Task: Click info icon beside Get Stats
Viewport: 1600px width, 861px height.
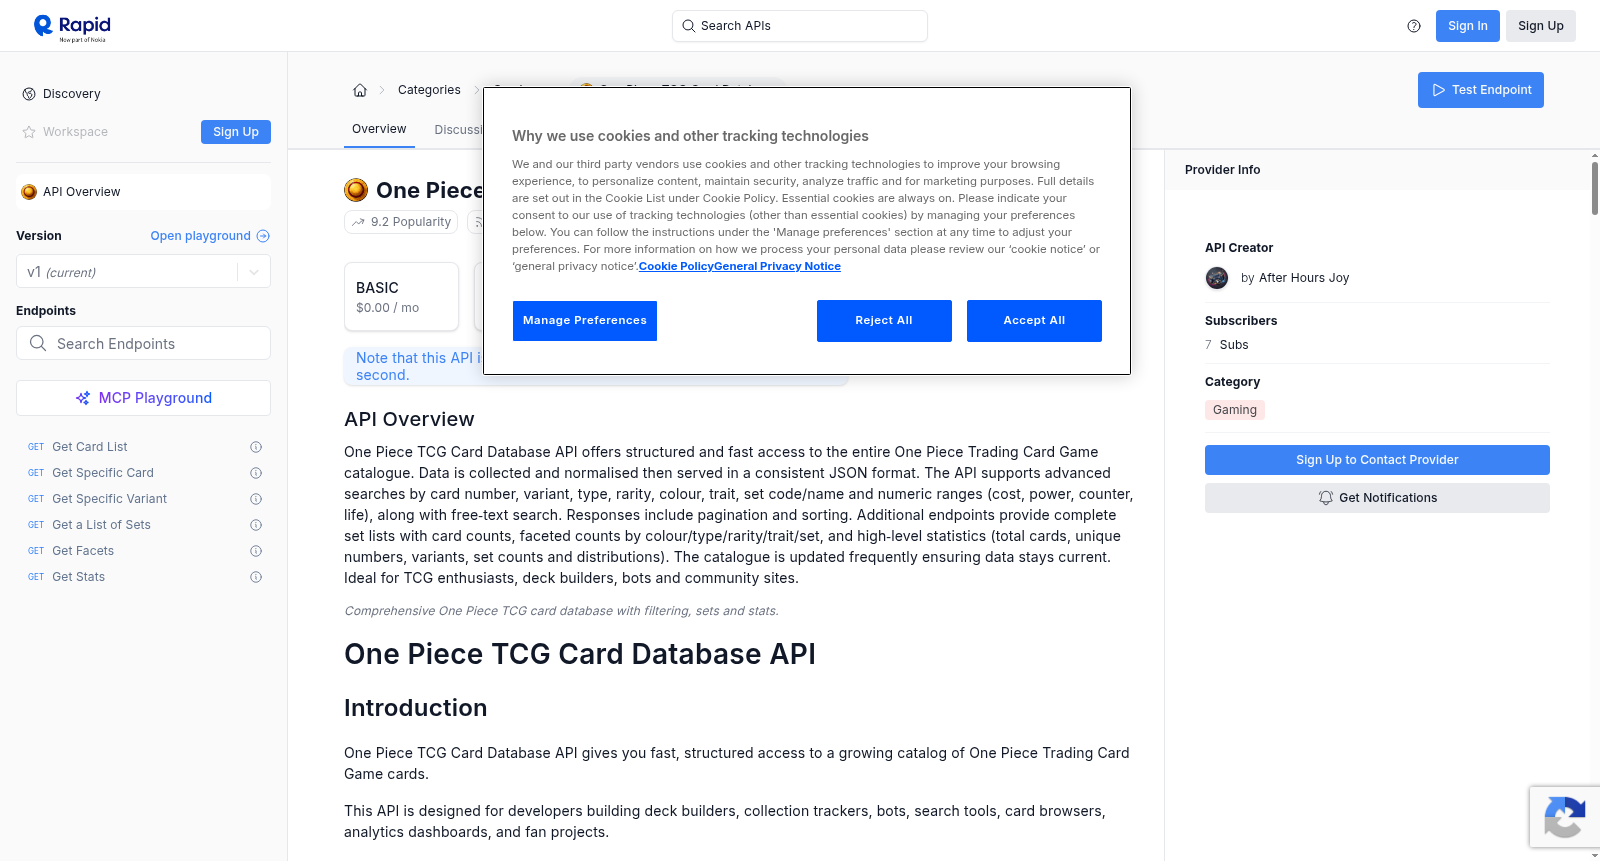Action: coord(256,577)
